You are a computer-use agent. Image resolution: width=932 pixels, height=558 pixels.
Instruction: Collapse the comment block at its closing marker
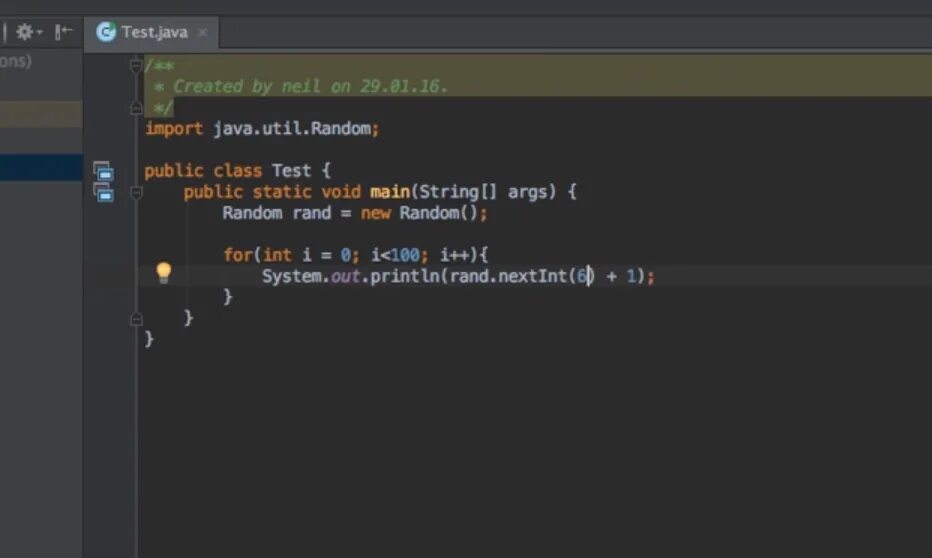[136, 108]
